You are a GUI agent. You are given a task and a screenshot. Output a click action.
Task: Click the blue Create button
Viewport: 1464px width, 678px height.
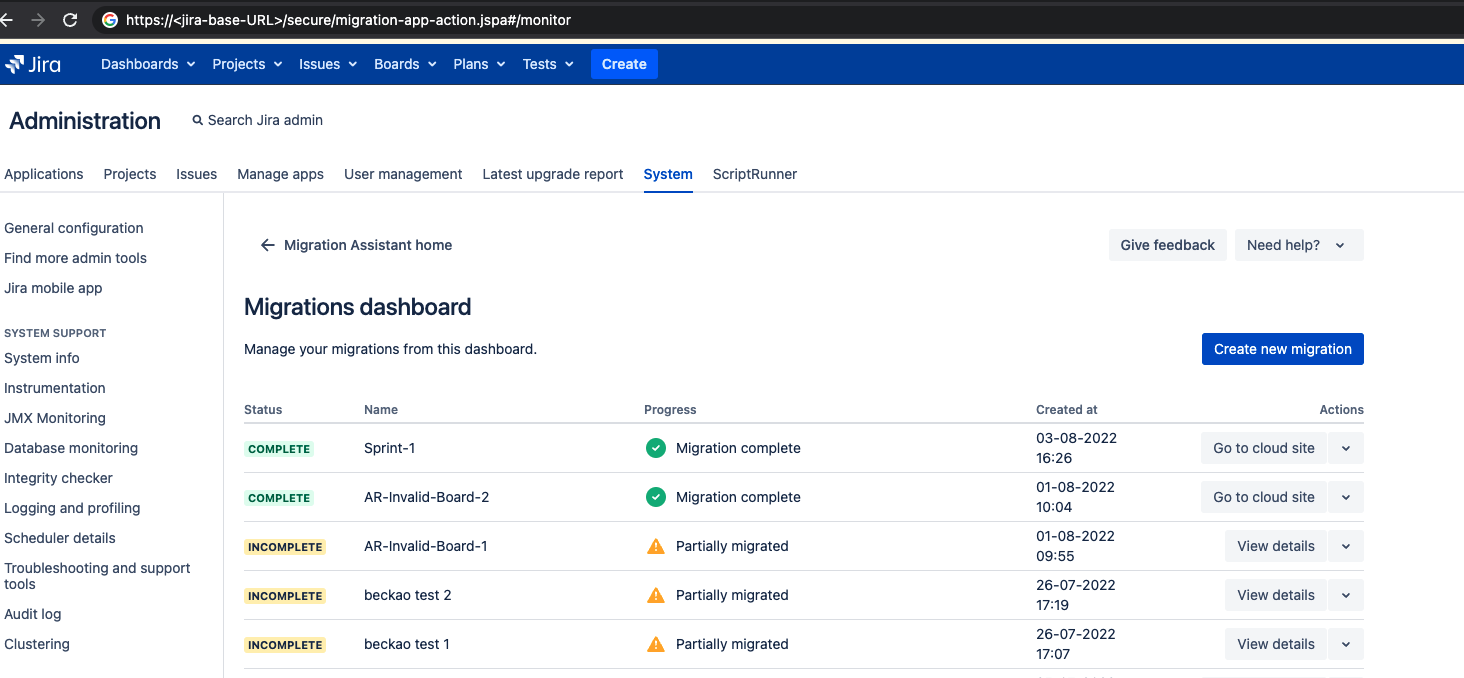tap(624, 64)
